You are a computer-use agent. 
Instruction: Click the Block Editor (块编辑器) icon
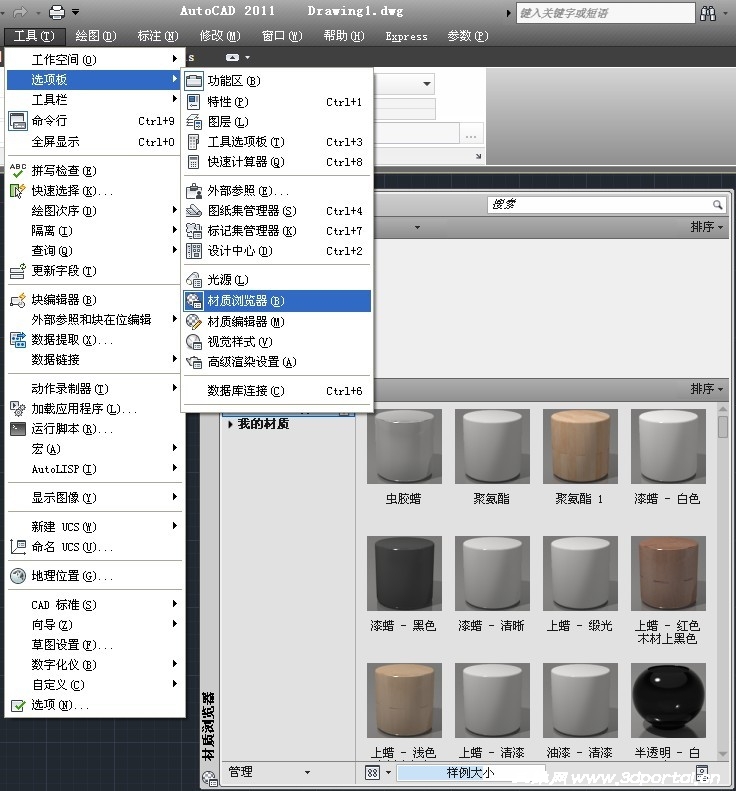click(x=18, y=300)
